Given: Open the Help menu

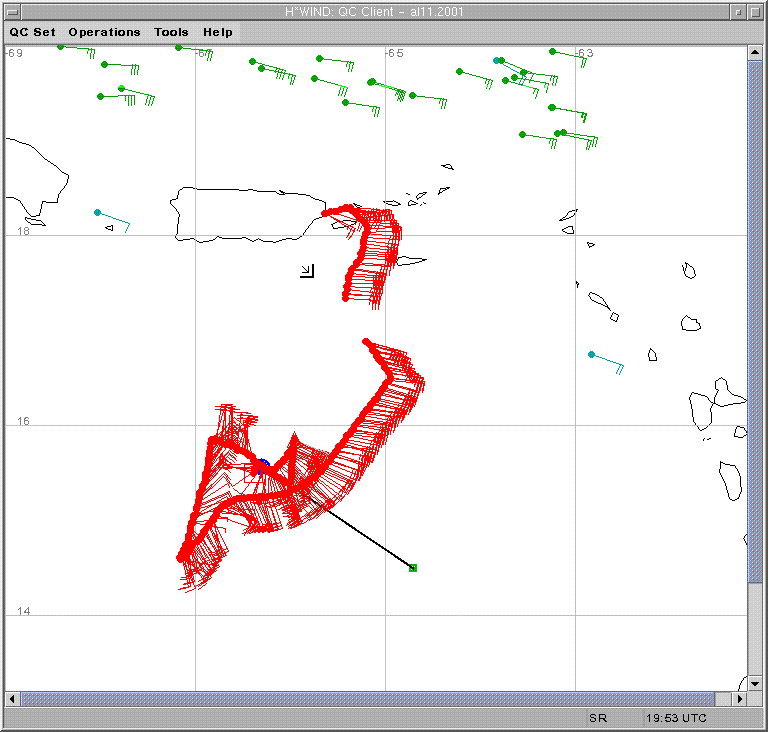Looking at the screenshot, I should 218,32.
